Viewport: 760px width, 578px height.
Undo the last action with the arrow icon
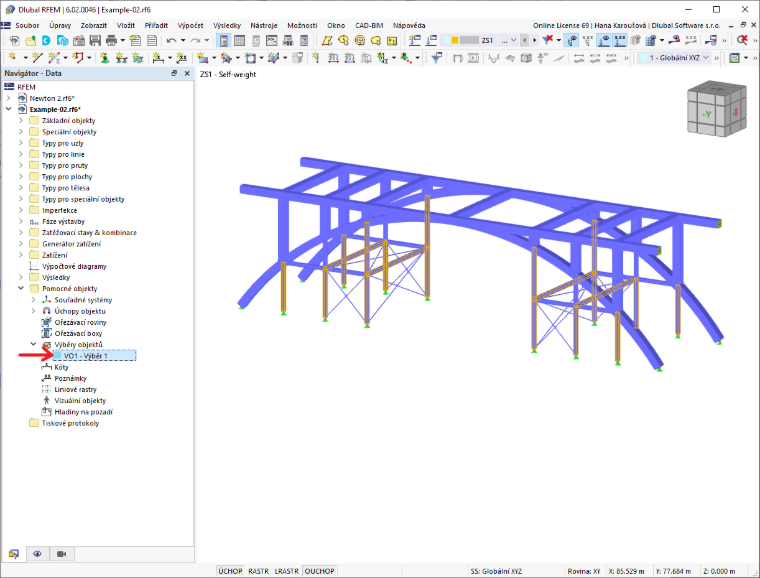tap(171, 40)
